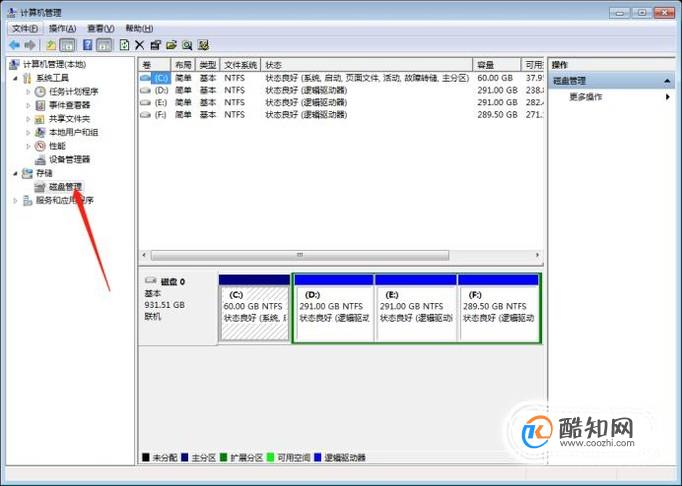Click the Back arrow toolbar icon
Image resolution: width=682 pixels, height=486 pixels.
14,45
